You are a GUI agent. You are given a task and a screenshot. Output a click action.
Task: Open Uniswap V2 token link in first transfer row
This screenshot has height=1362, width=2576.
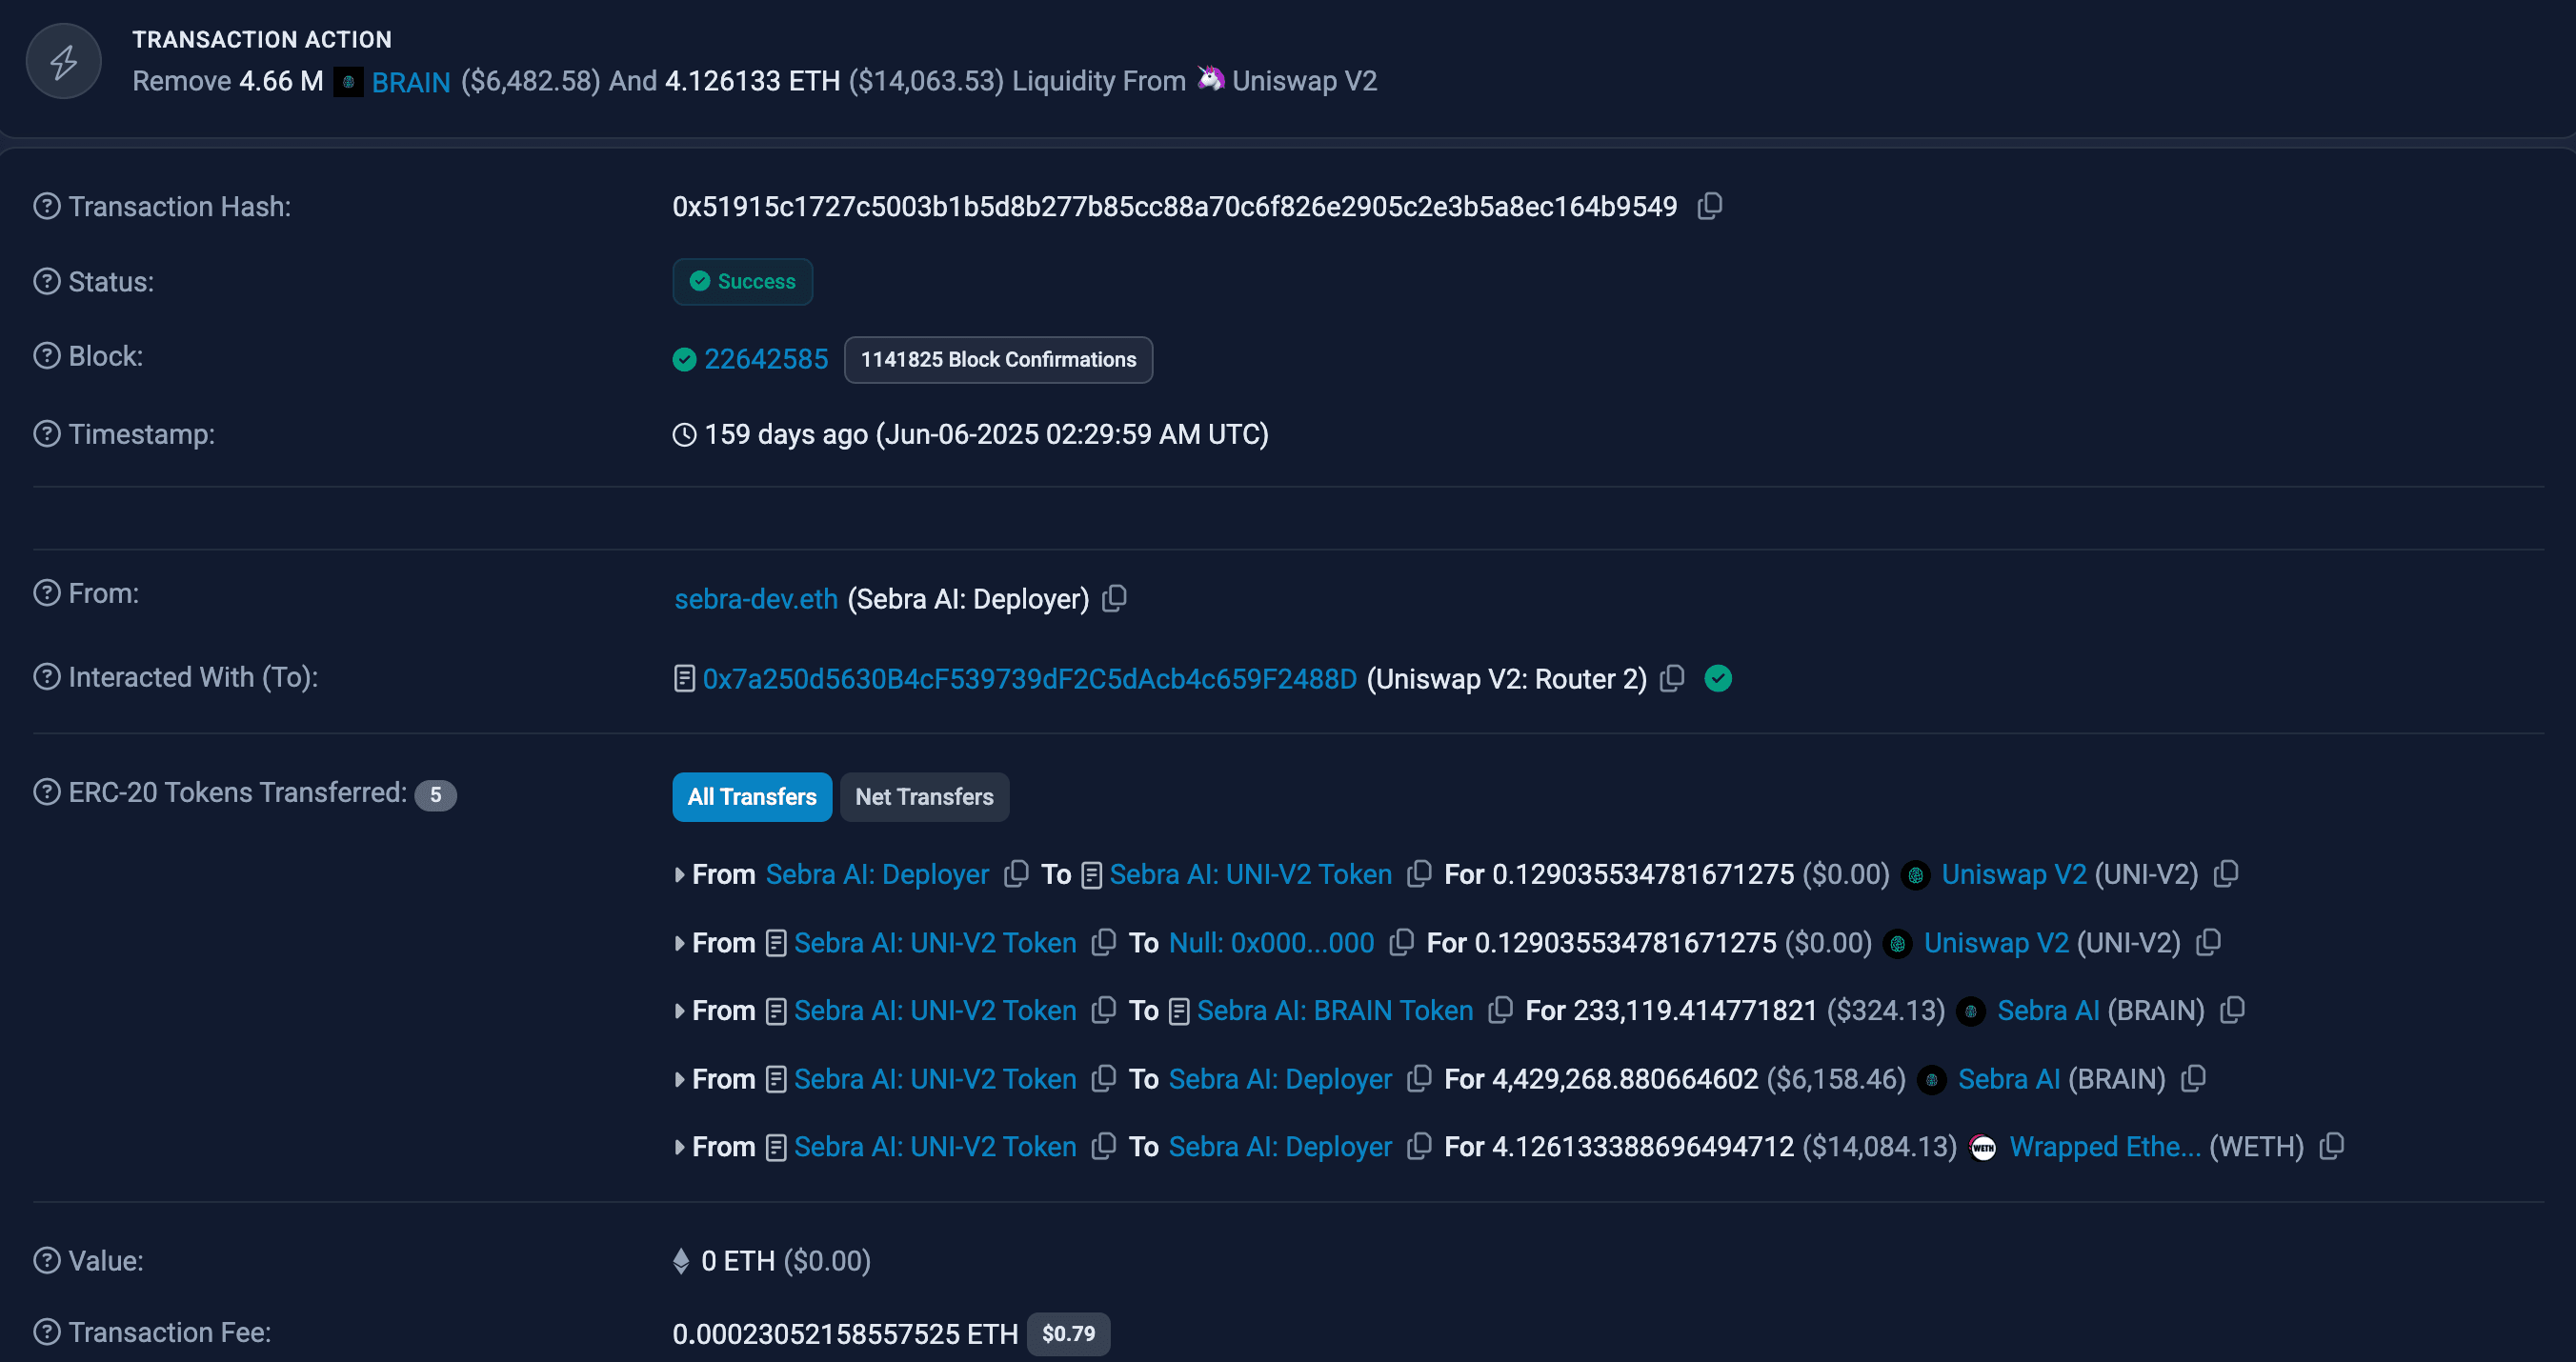(x=2014, y=874)
